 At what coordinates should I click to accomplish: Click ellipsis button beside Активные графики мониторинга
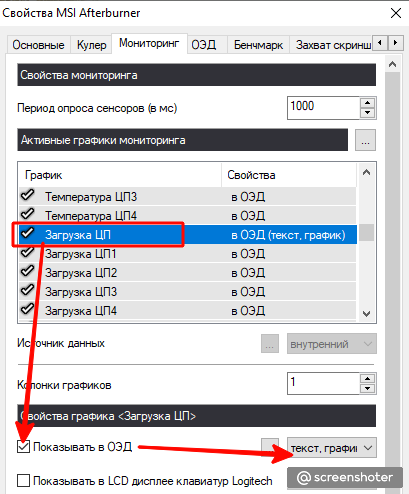tap(365, 140)
